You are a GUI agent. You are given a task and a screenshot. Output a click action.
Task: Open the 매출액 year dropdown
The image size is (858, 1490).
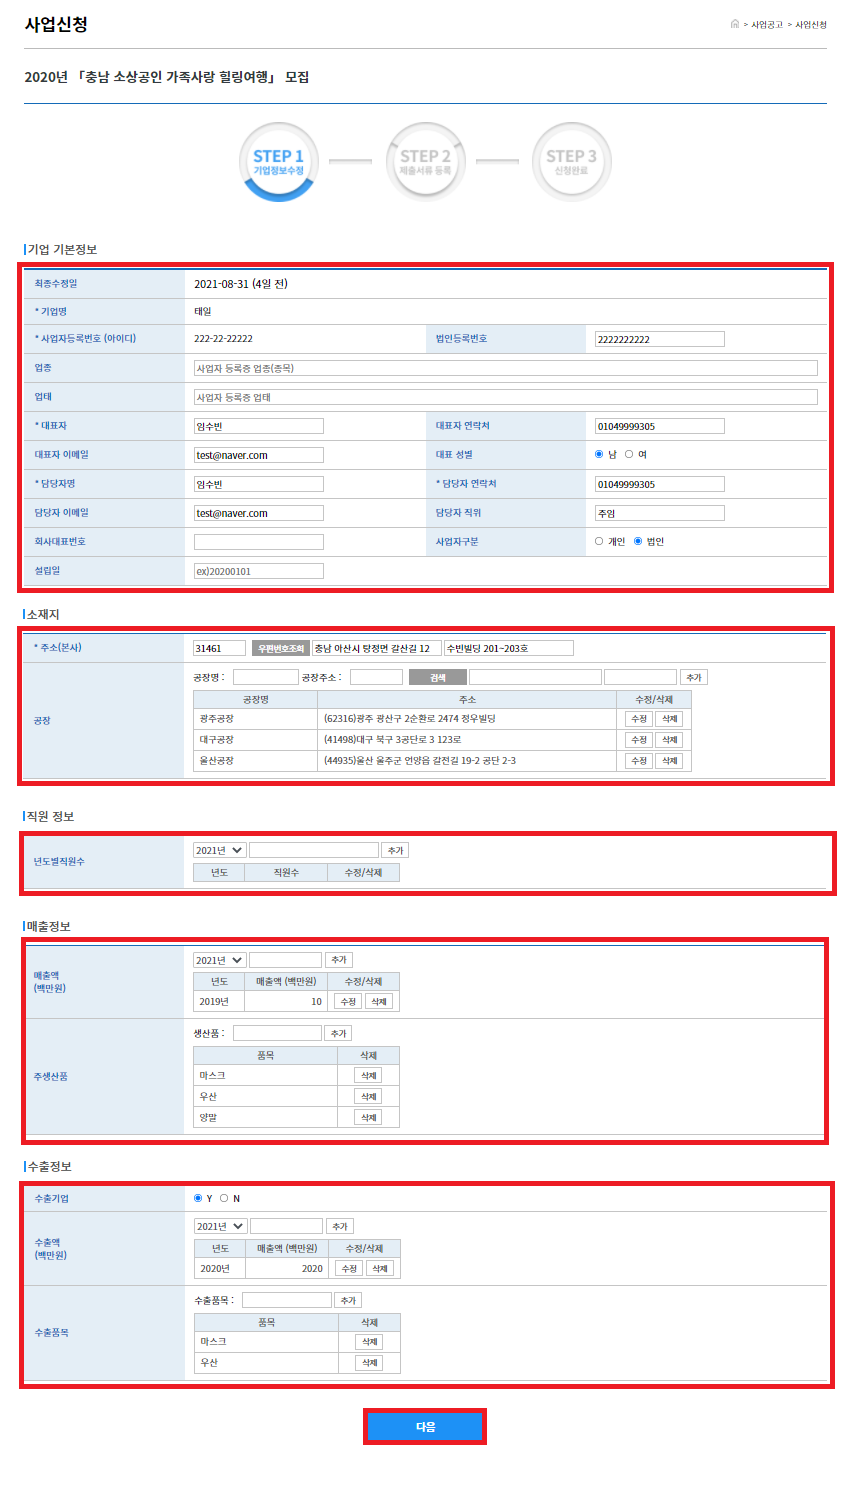[219, 960]
